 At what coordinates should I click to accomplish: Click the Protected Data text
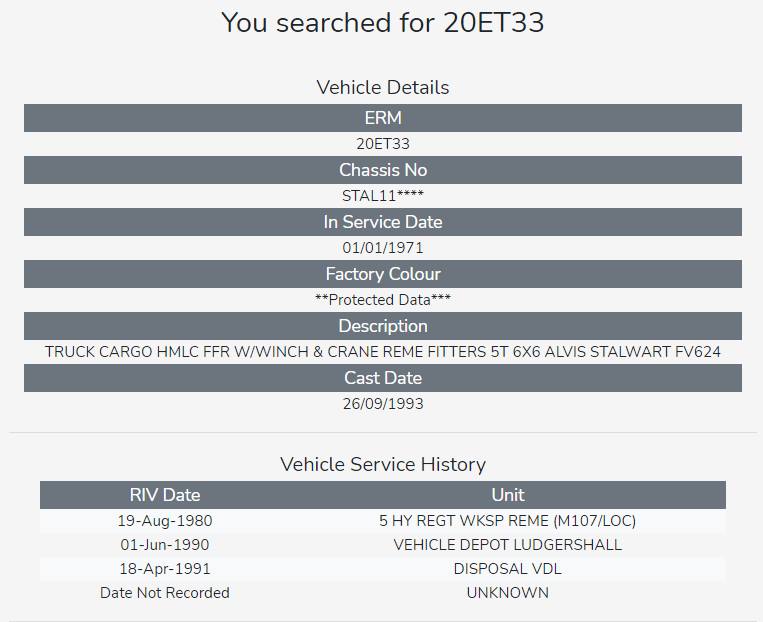point(382,300)
